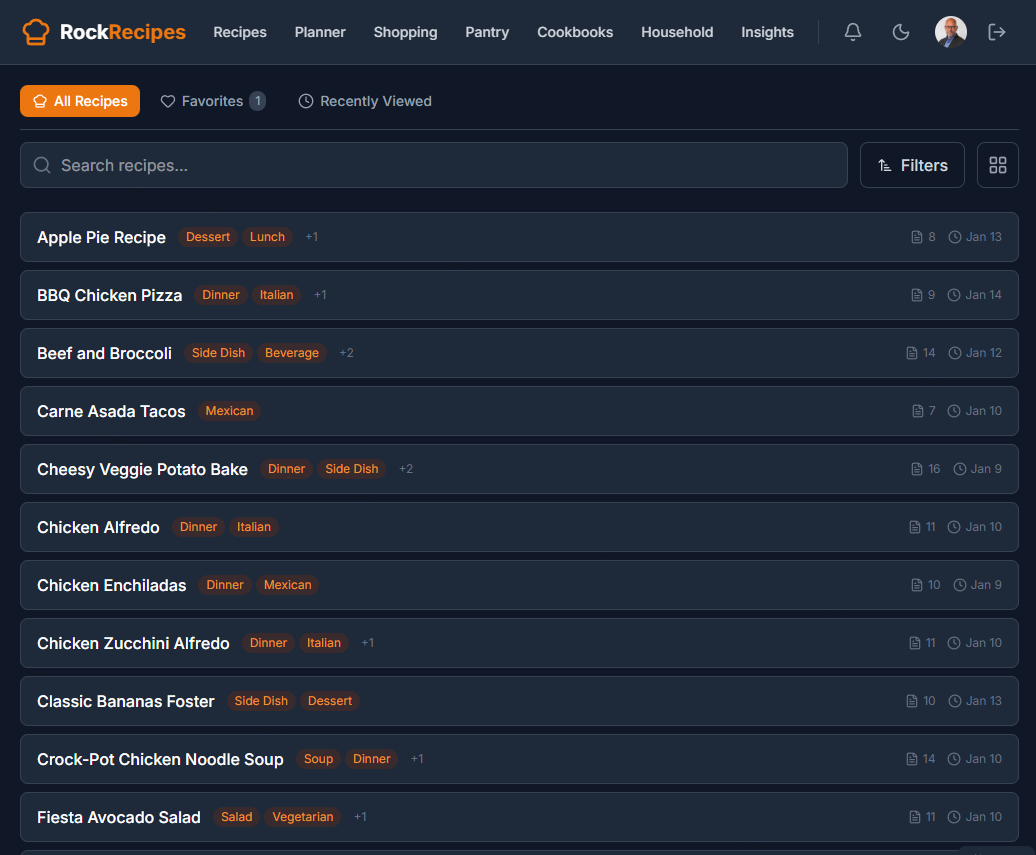The image size is (1036, 855).
Task: Switch to grid view layout
Action: click(x=998, y=165)
